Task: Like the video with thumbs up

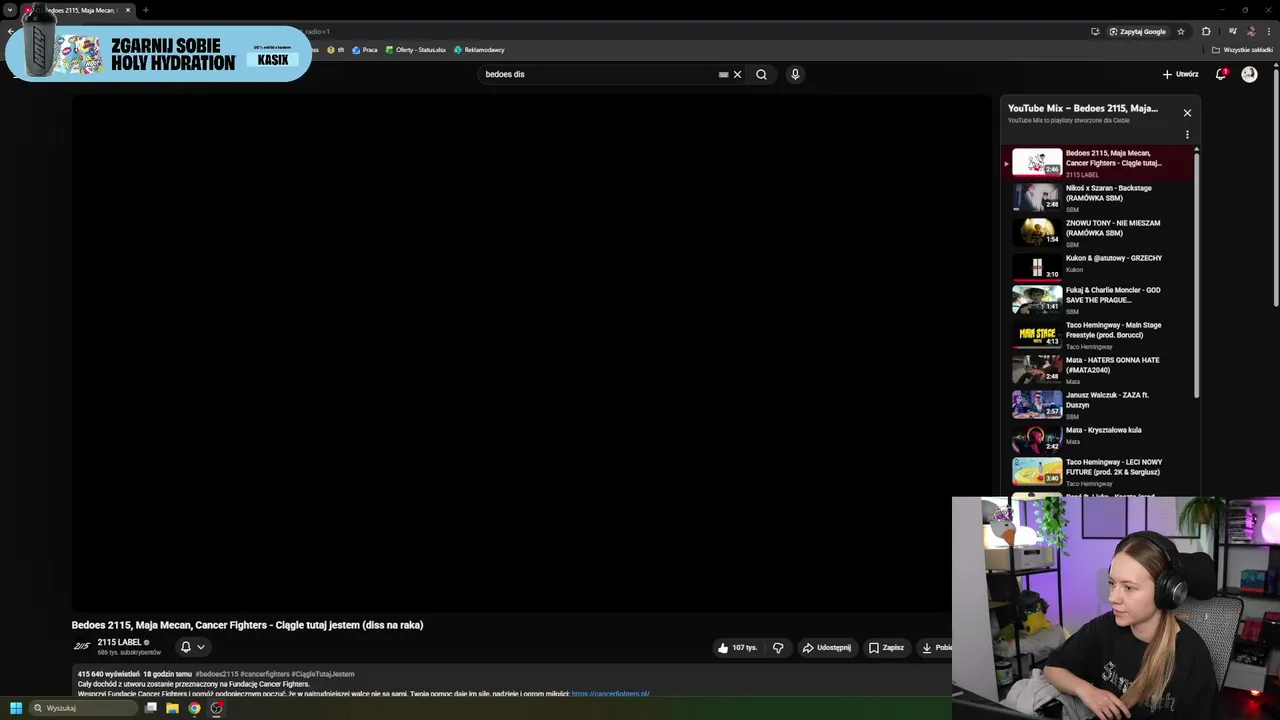Action: click(738, 647)
